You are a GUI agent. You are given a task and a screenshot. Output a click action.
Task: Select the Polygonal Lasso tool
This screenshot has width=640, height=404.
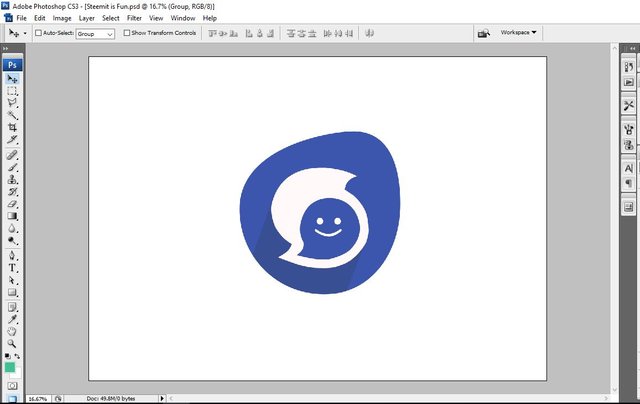click(12, 103)
